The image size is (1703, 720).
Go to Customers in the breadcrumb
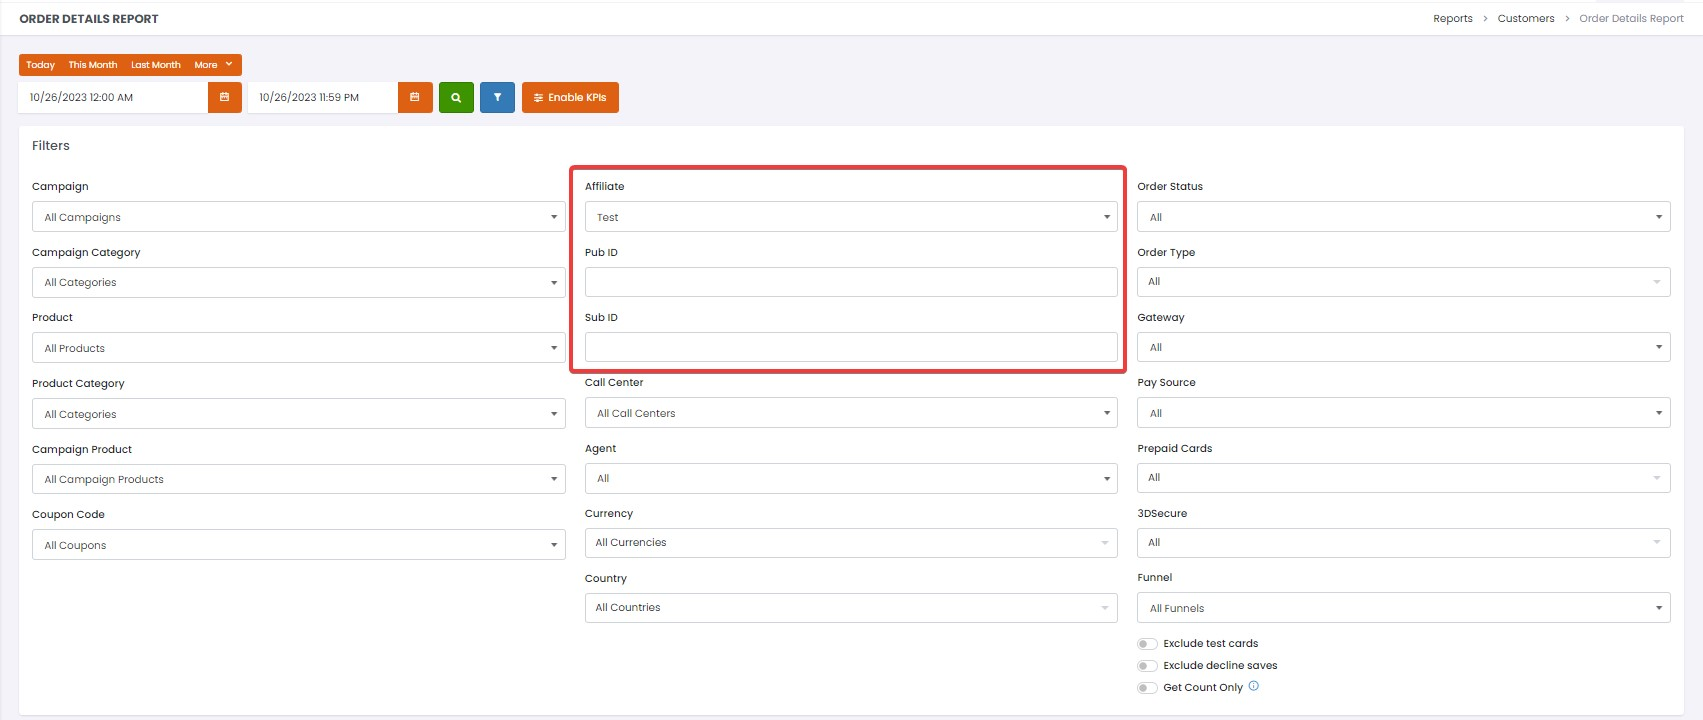[x=1525, y=18]
